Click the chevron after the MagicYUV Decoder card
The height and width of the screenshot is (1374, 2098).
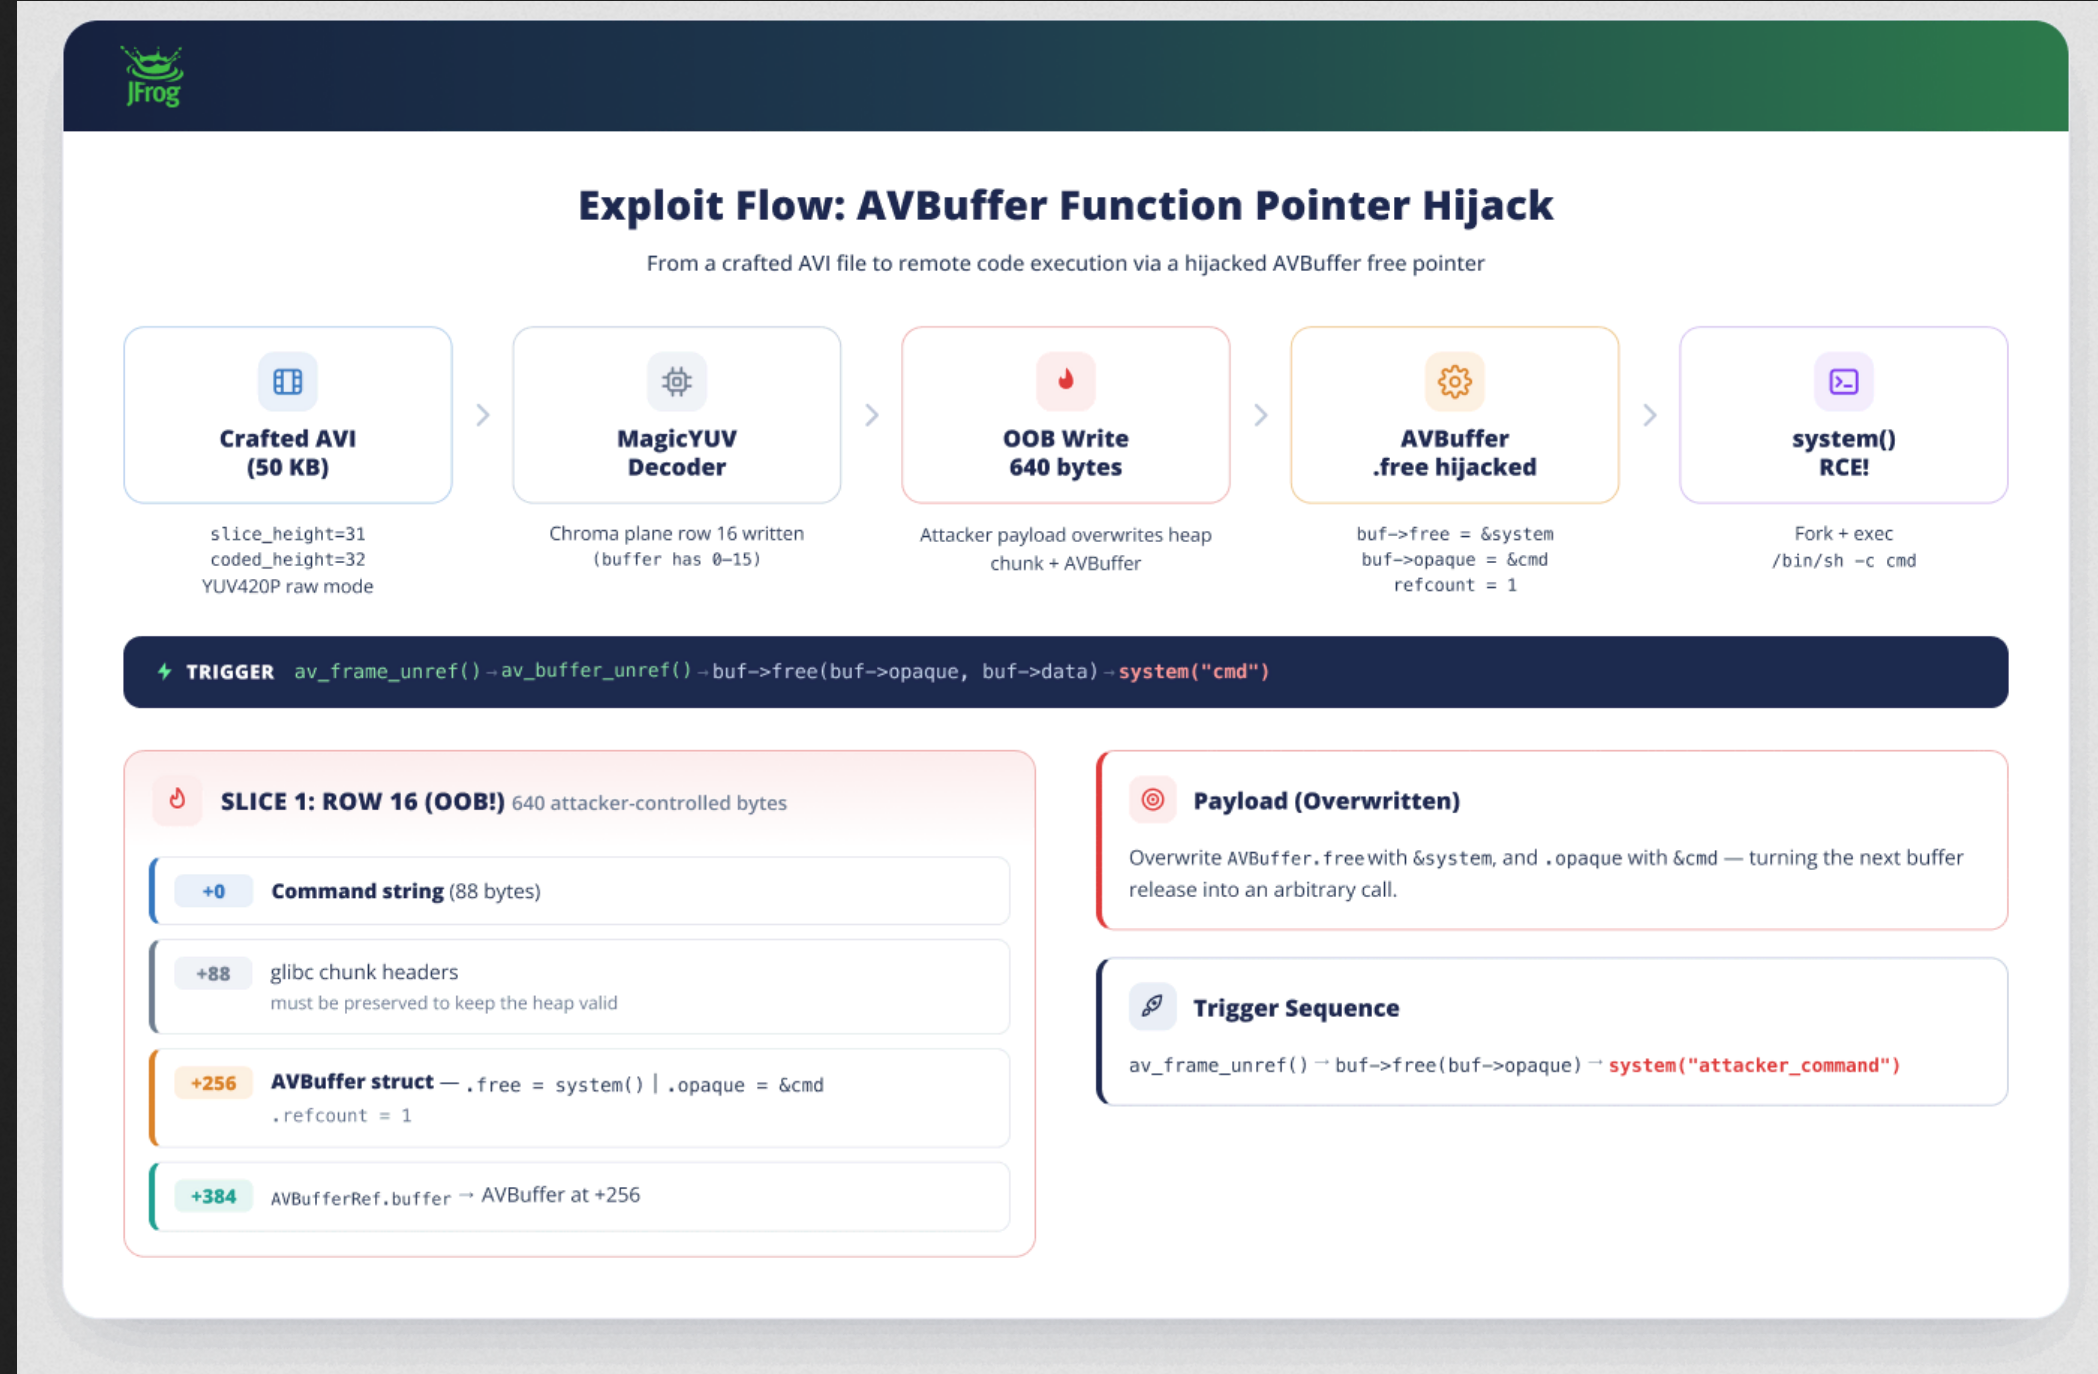tap(872, 415)
